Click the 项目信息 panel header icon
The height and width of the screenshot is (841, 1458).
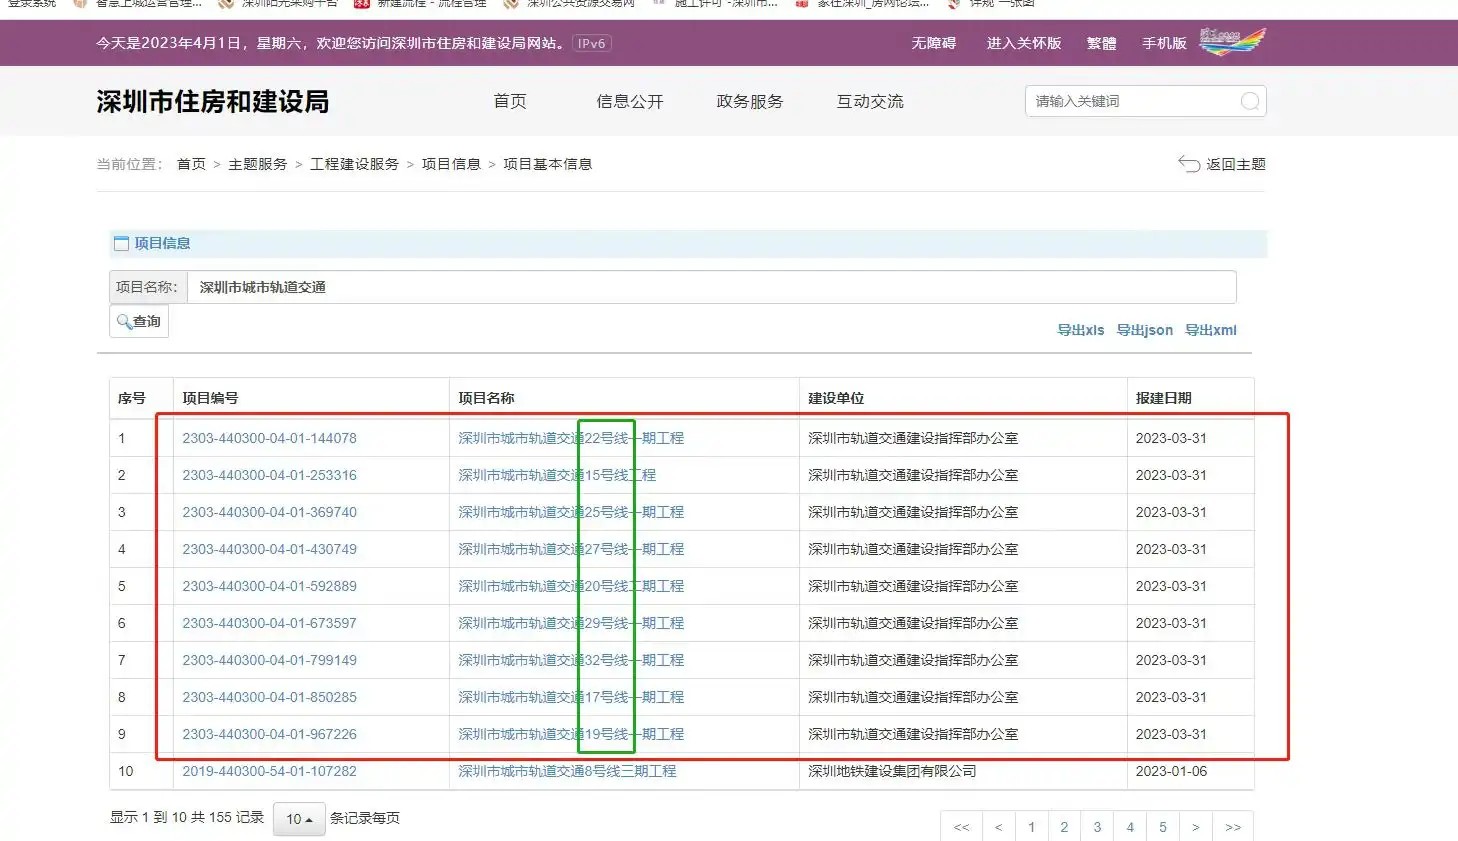click(122, 243)
